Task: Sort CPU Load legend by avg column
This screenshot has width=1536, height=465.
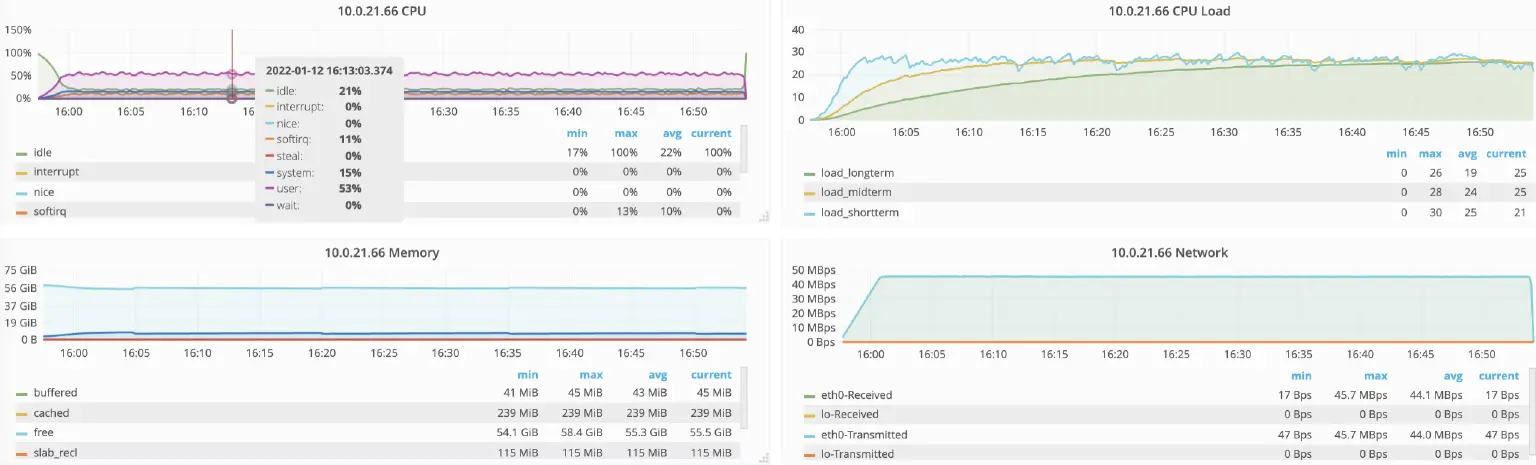Action: pyautogui.click(x=1465, y=154)
